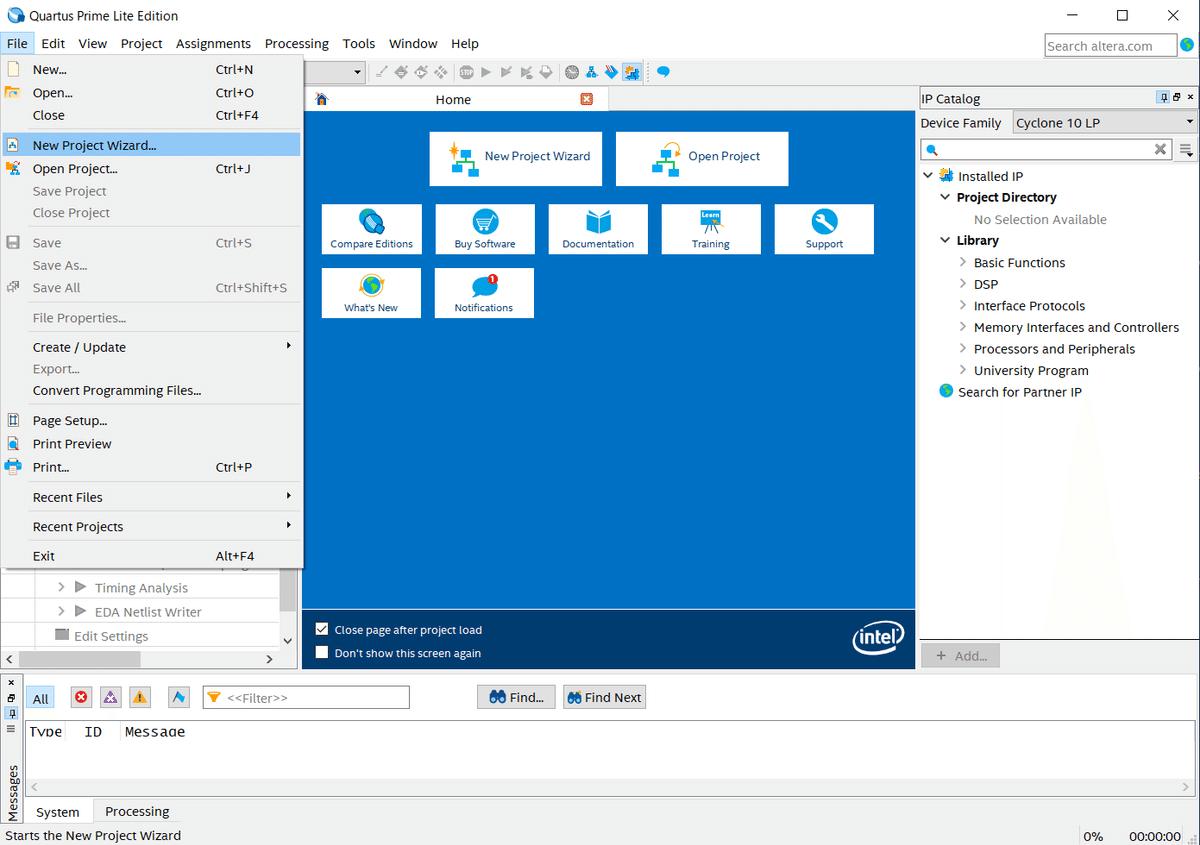Image resolution: width=1200 pixels, height=845 pixels.
Task: Open the Compare Editions tile
Action: click(371, 229)
